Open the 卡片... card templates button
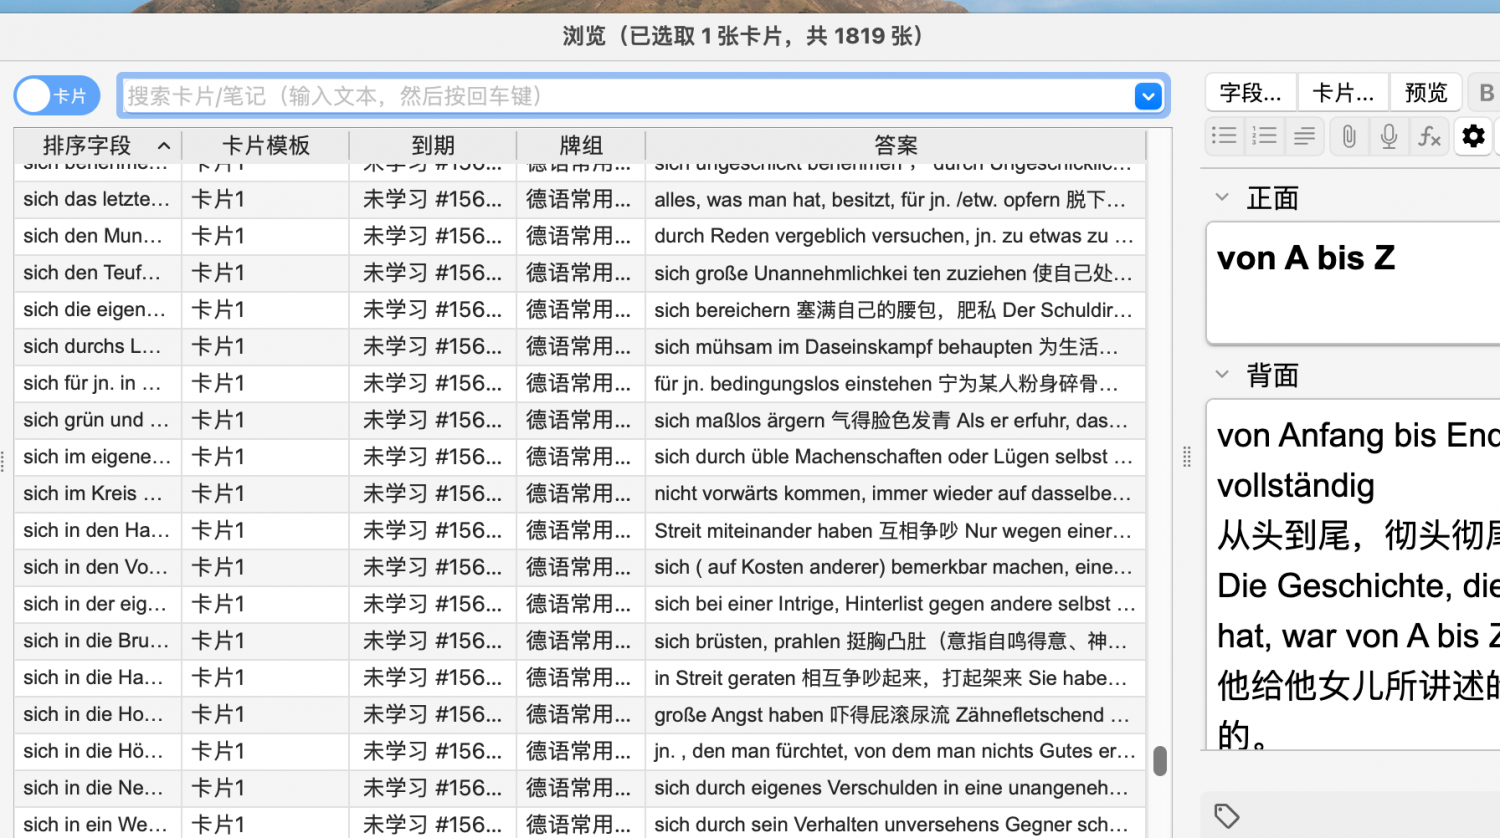Screen dimensions: 1500x838 point(1343,93)
